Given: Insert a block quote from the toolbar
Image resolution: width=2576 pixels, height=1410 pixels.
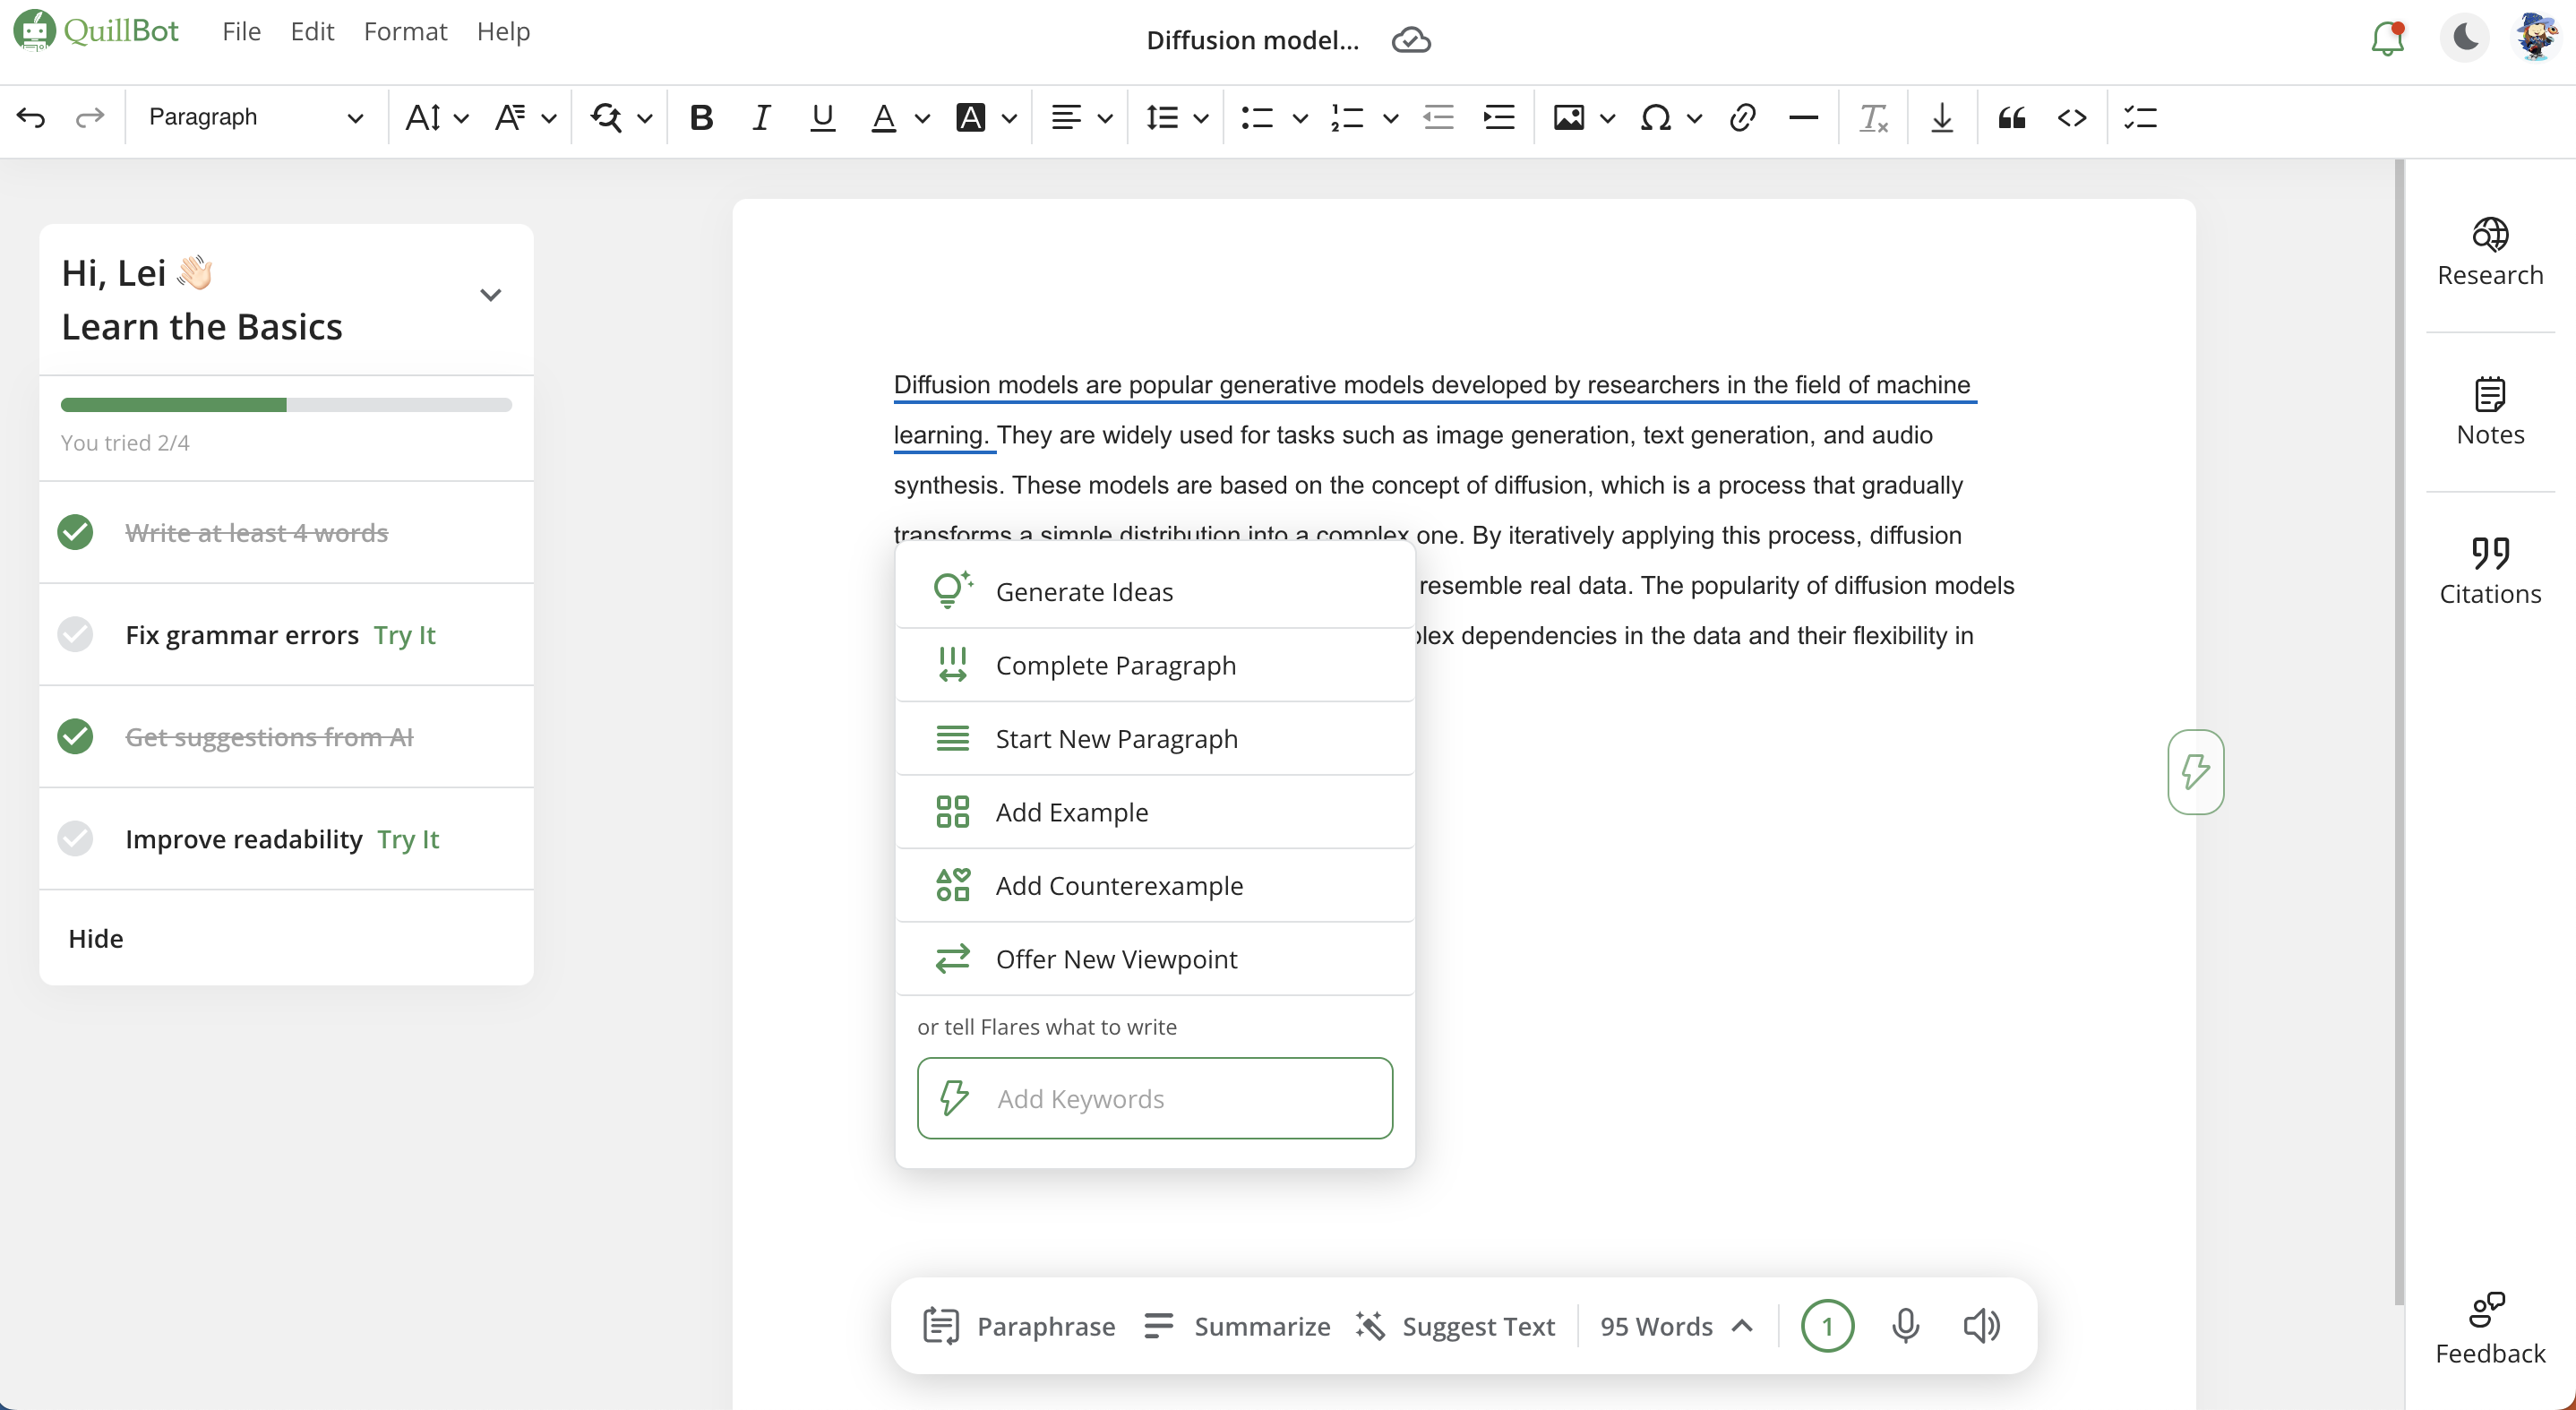Looking at the screenshot, I should point(2011,118).
